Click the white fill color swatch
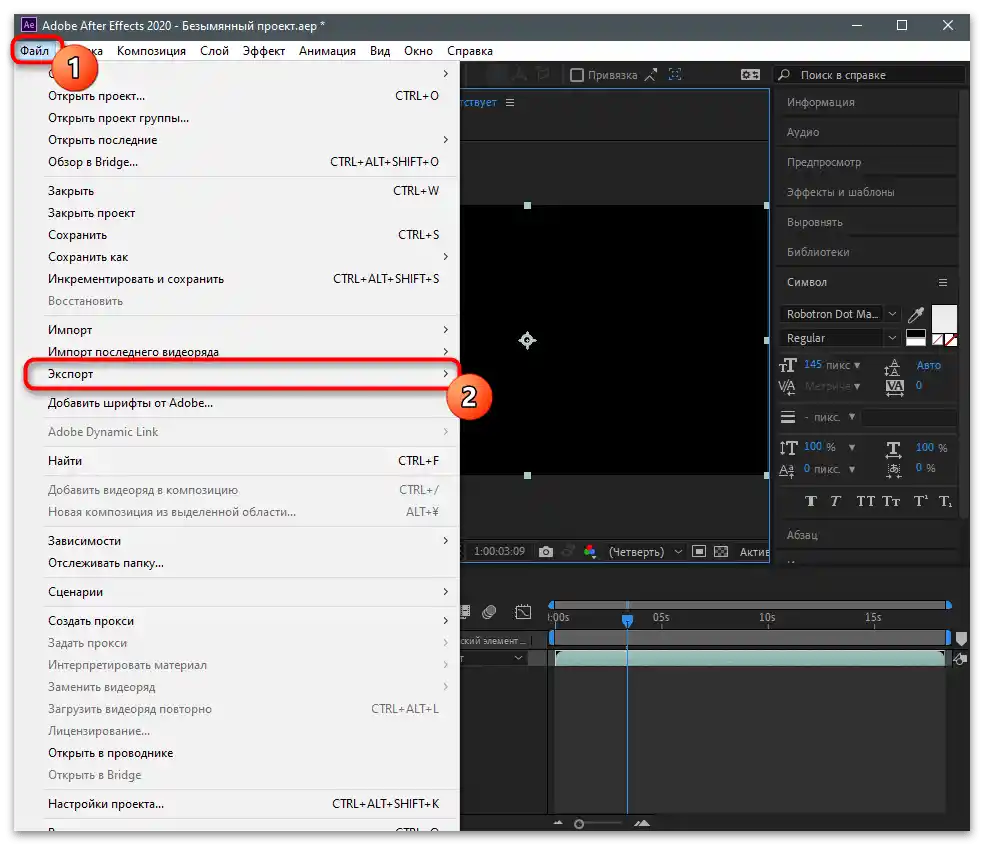984x845 pixels. [x=943, y=317]
